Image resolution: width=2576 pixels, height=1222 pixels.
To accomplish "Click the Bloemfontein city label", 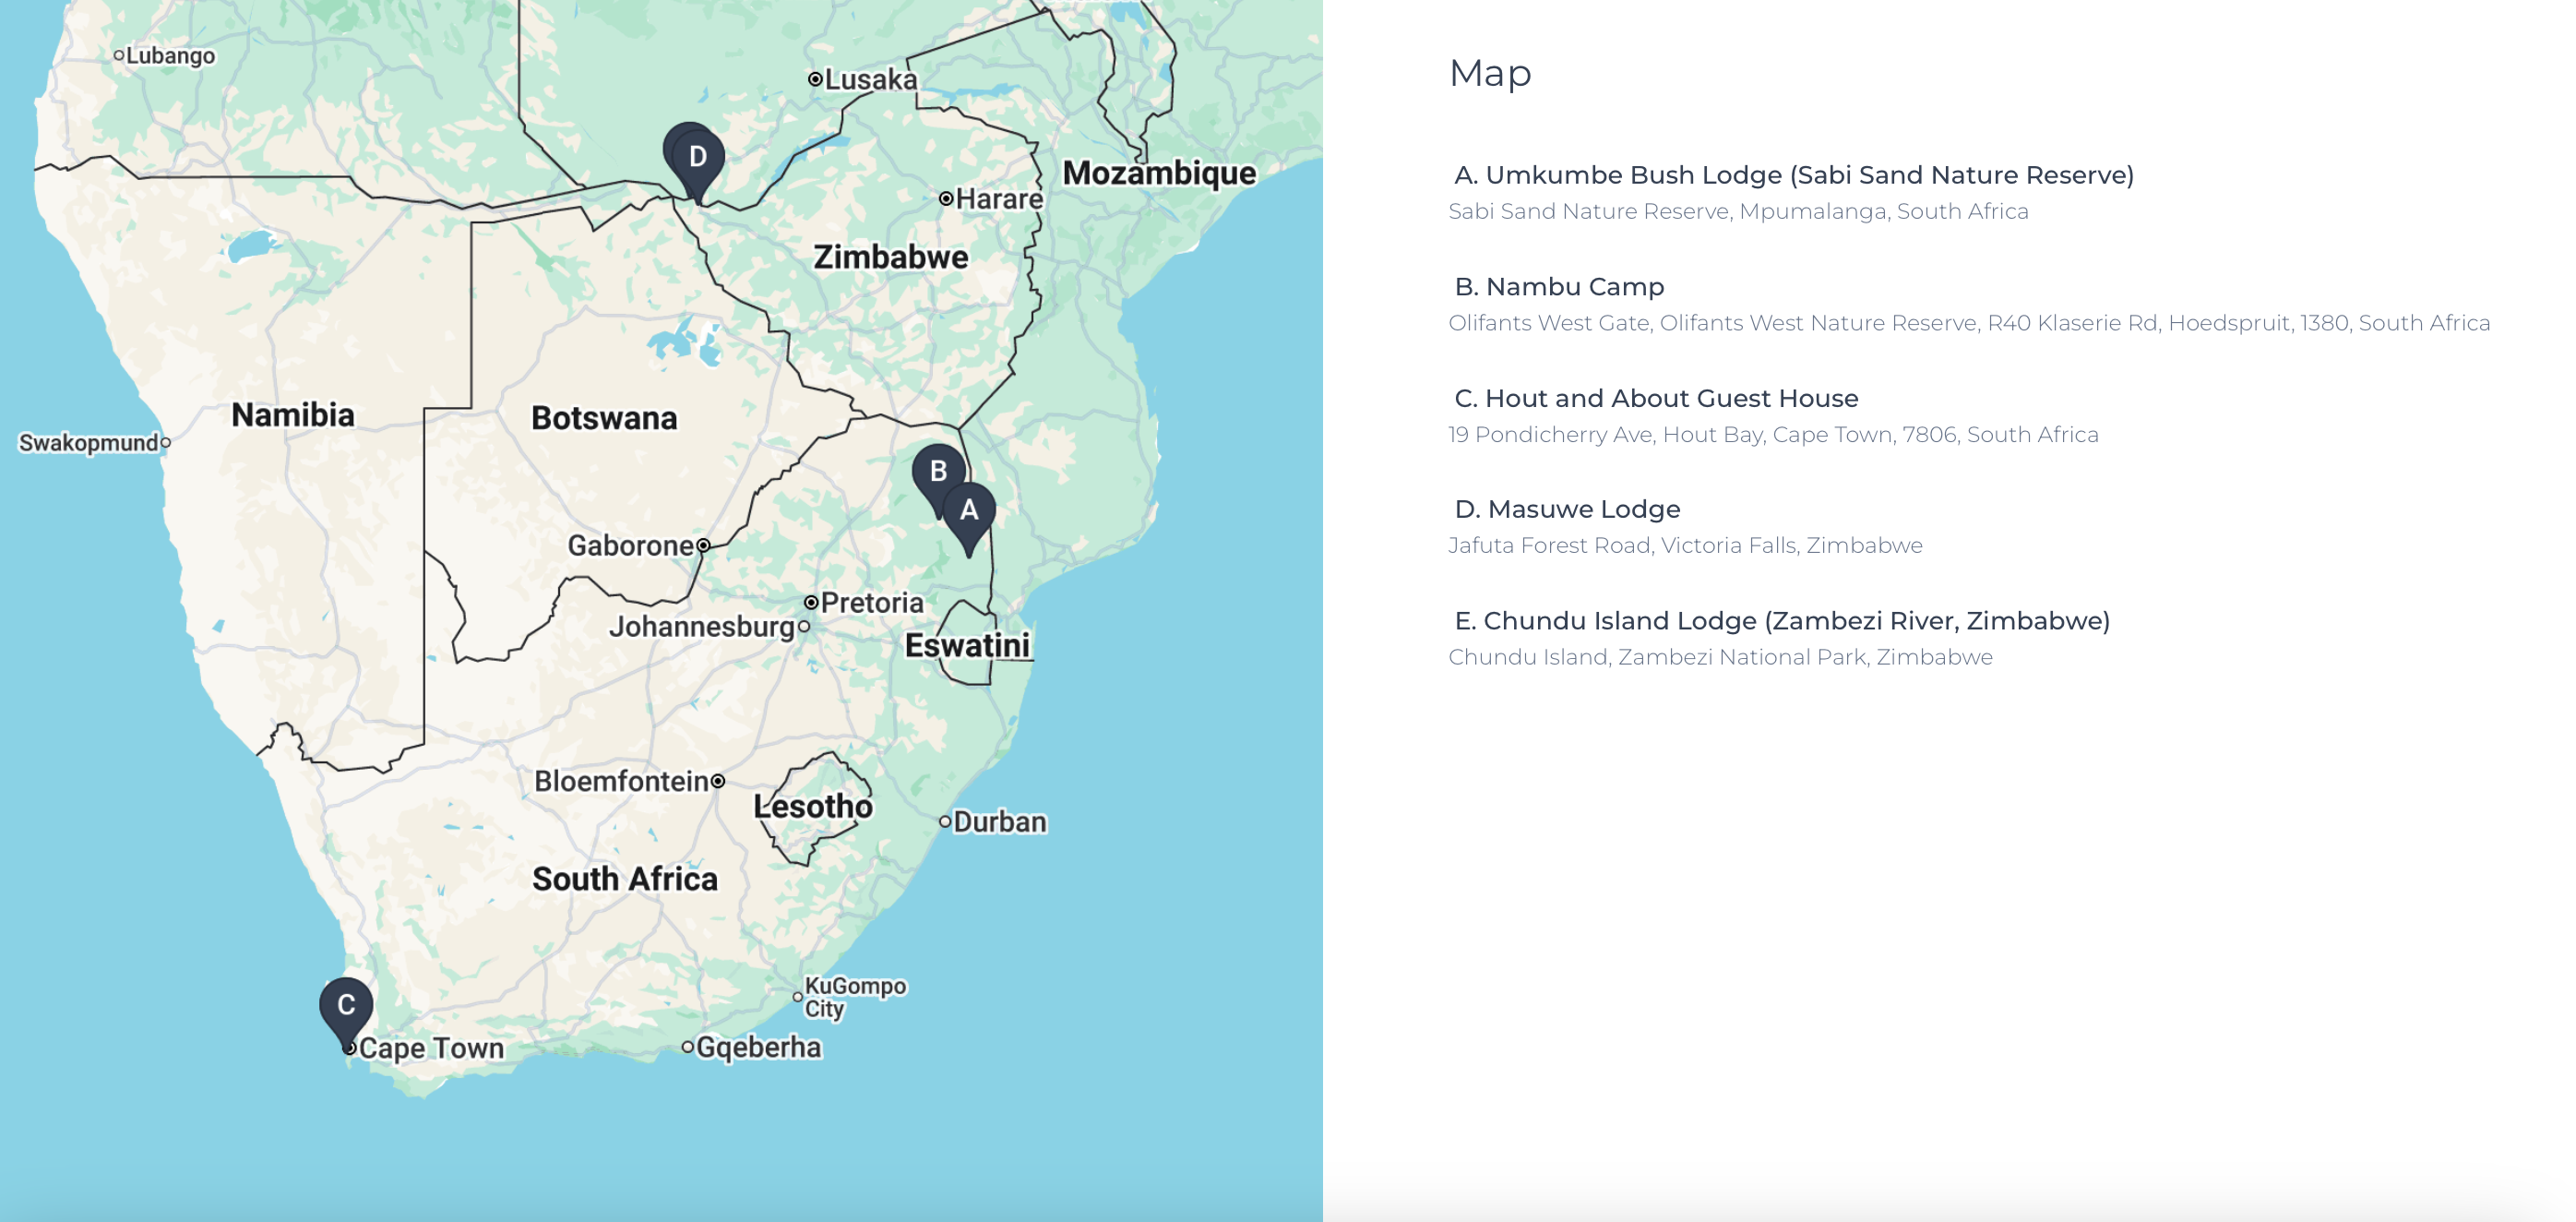I will (622, 781).
